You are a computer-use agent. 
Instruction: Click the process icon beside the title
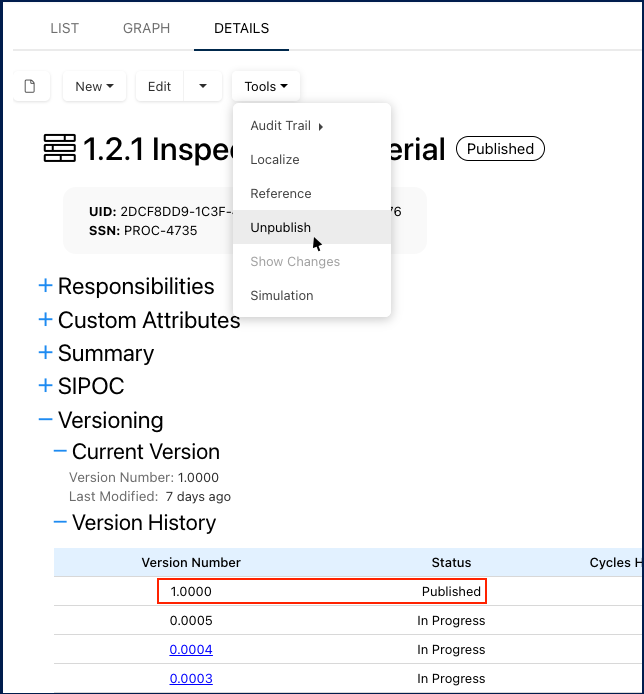60,150
